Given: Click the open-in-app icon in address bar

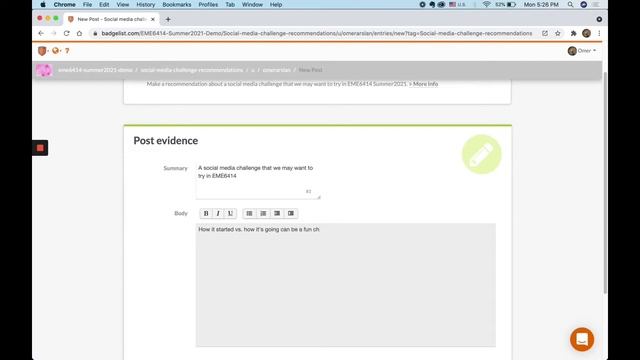Looking at the screenshot, I should [545, 33].
